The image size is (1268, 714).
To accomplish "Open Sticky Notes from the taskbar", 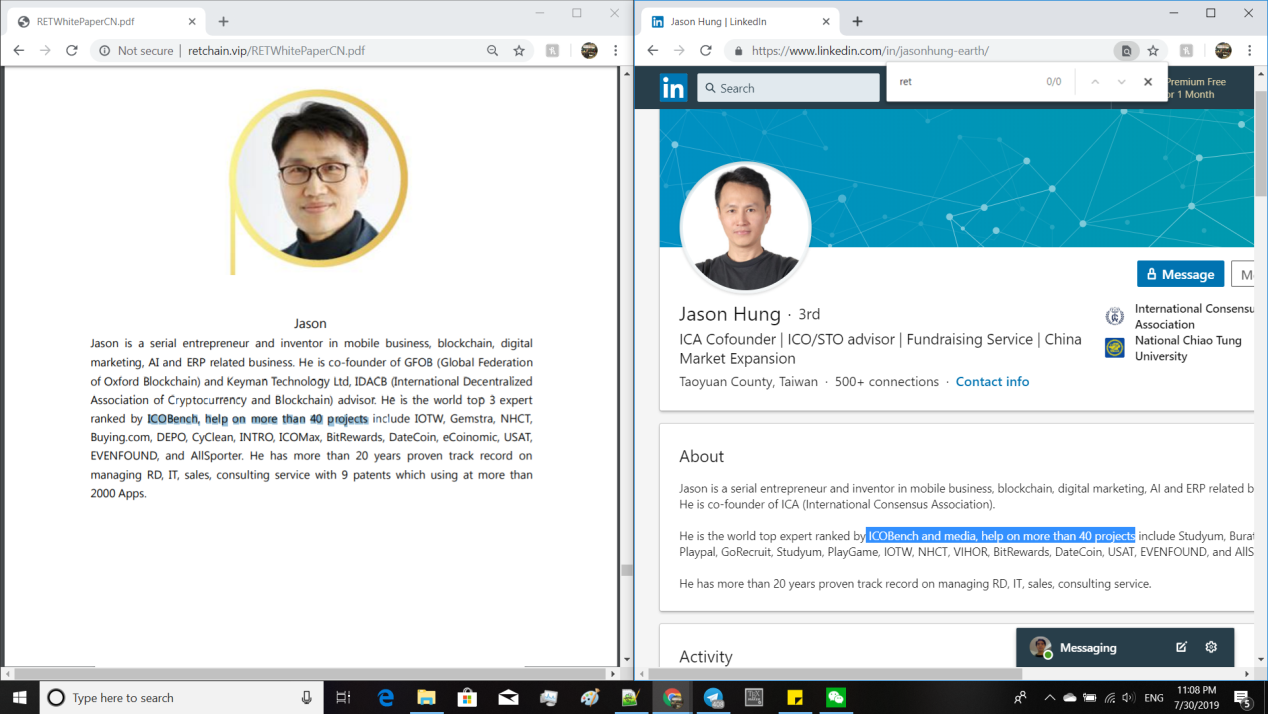I will point(795,698).
